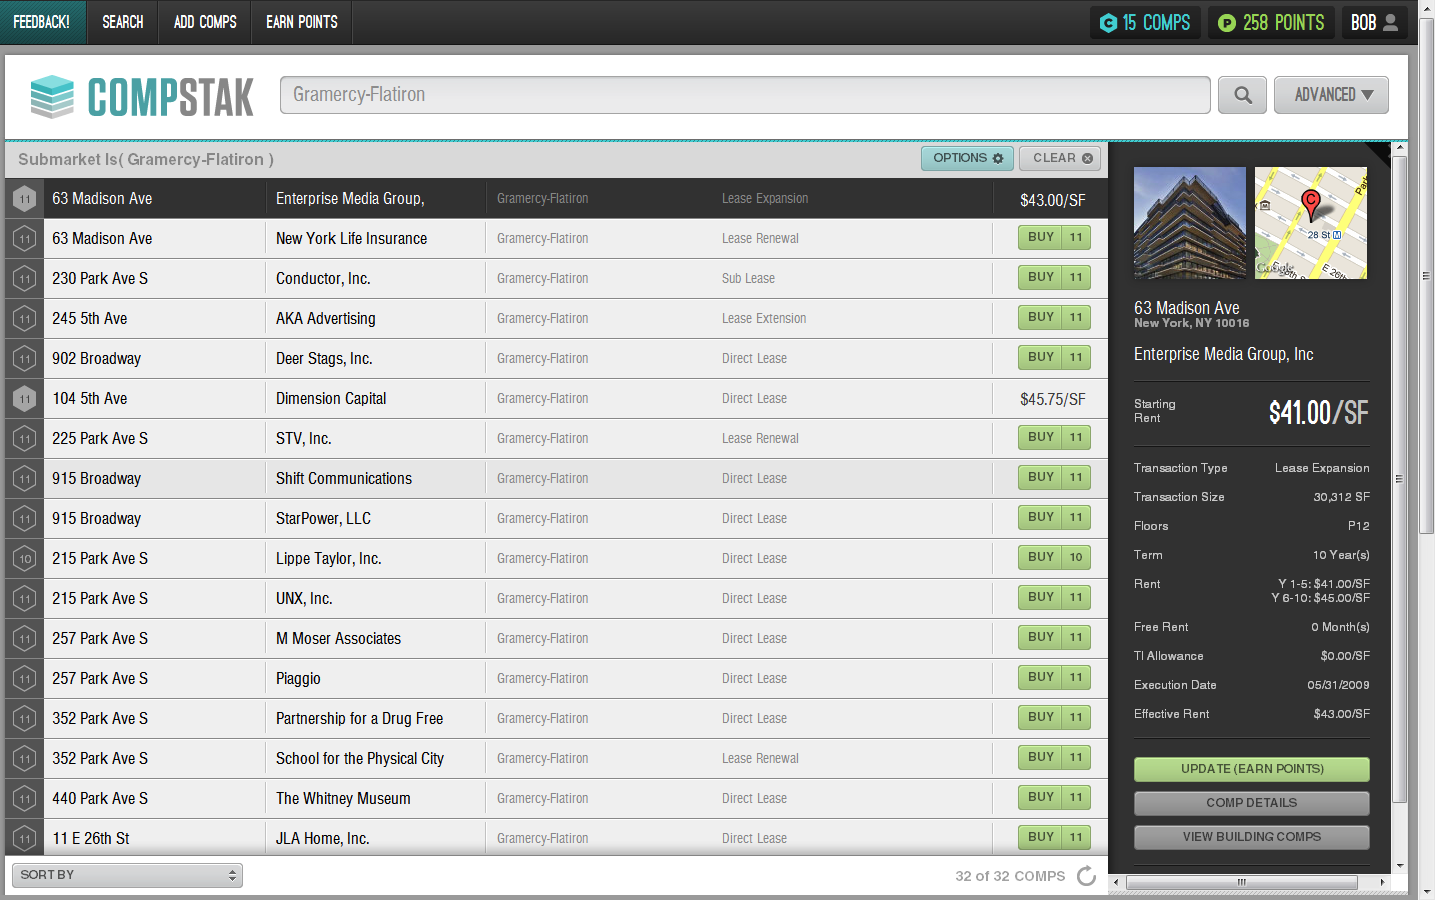Viewport: 1435px width, 900px height.
Task: Buy the New York Life Insurance comp
Action: (1055, 238)
